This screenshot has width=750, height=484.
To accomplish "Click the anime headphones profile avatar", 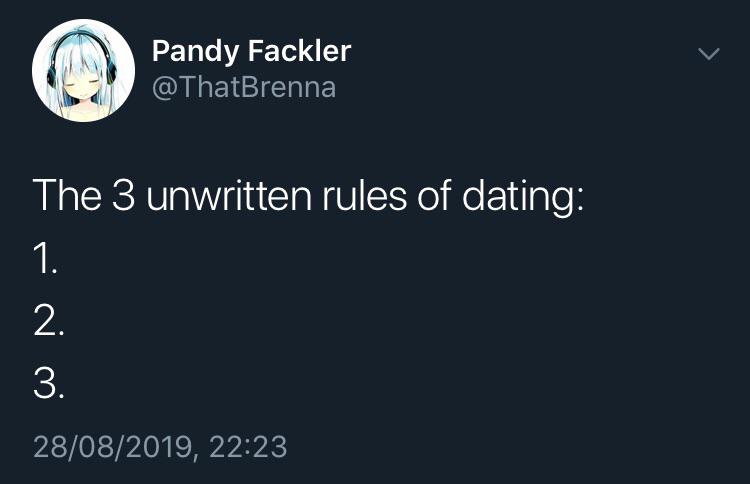I will click(x=84, y=70).
